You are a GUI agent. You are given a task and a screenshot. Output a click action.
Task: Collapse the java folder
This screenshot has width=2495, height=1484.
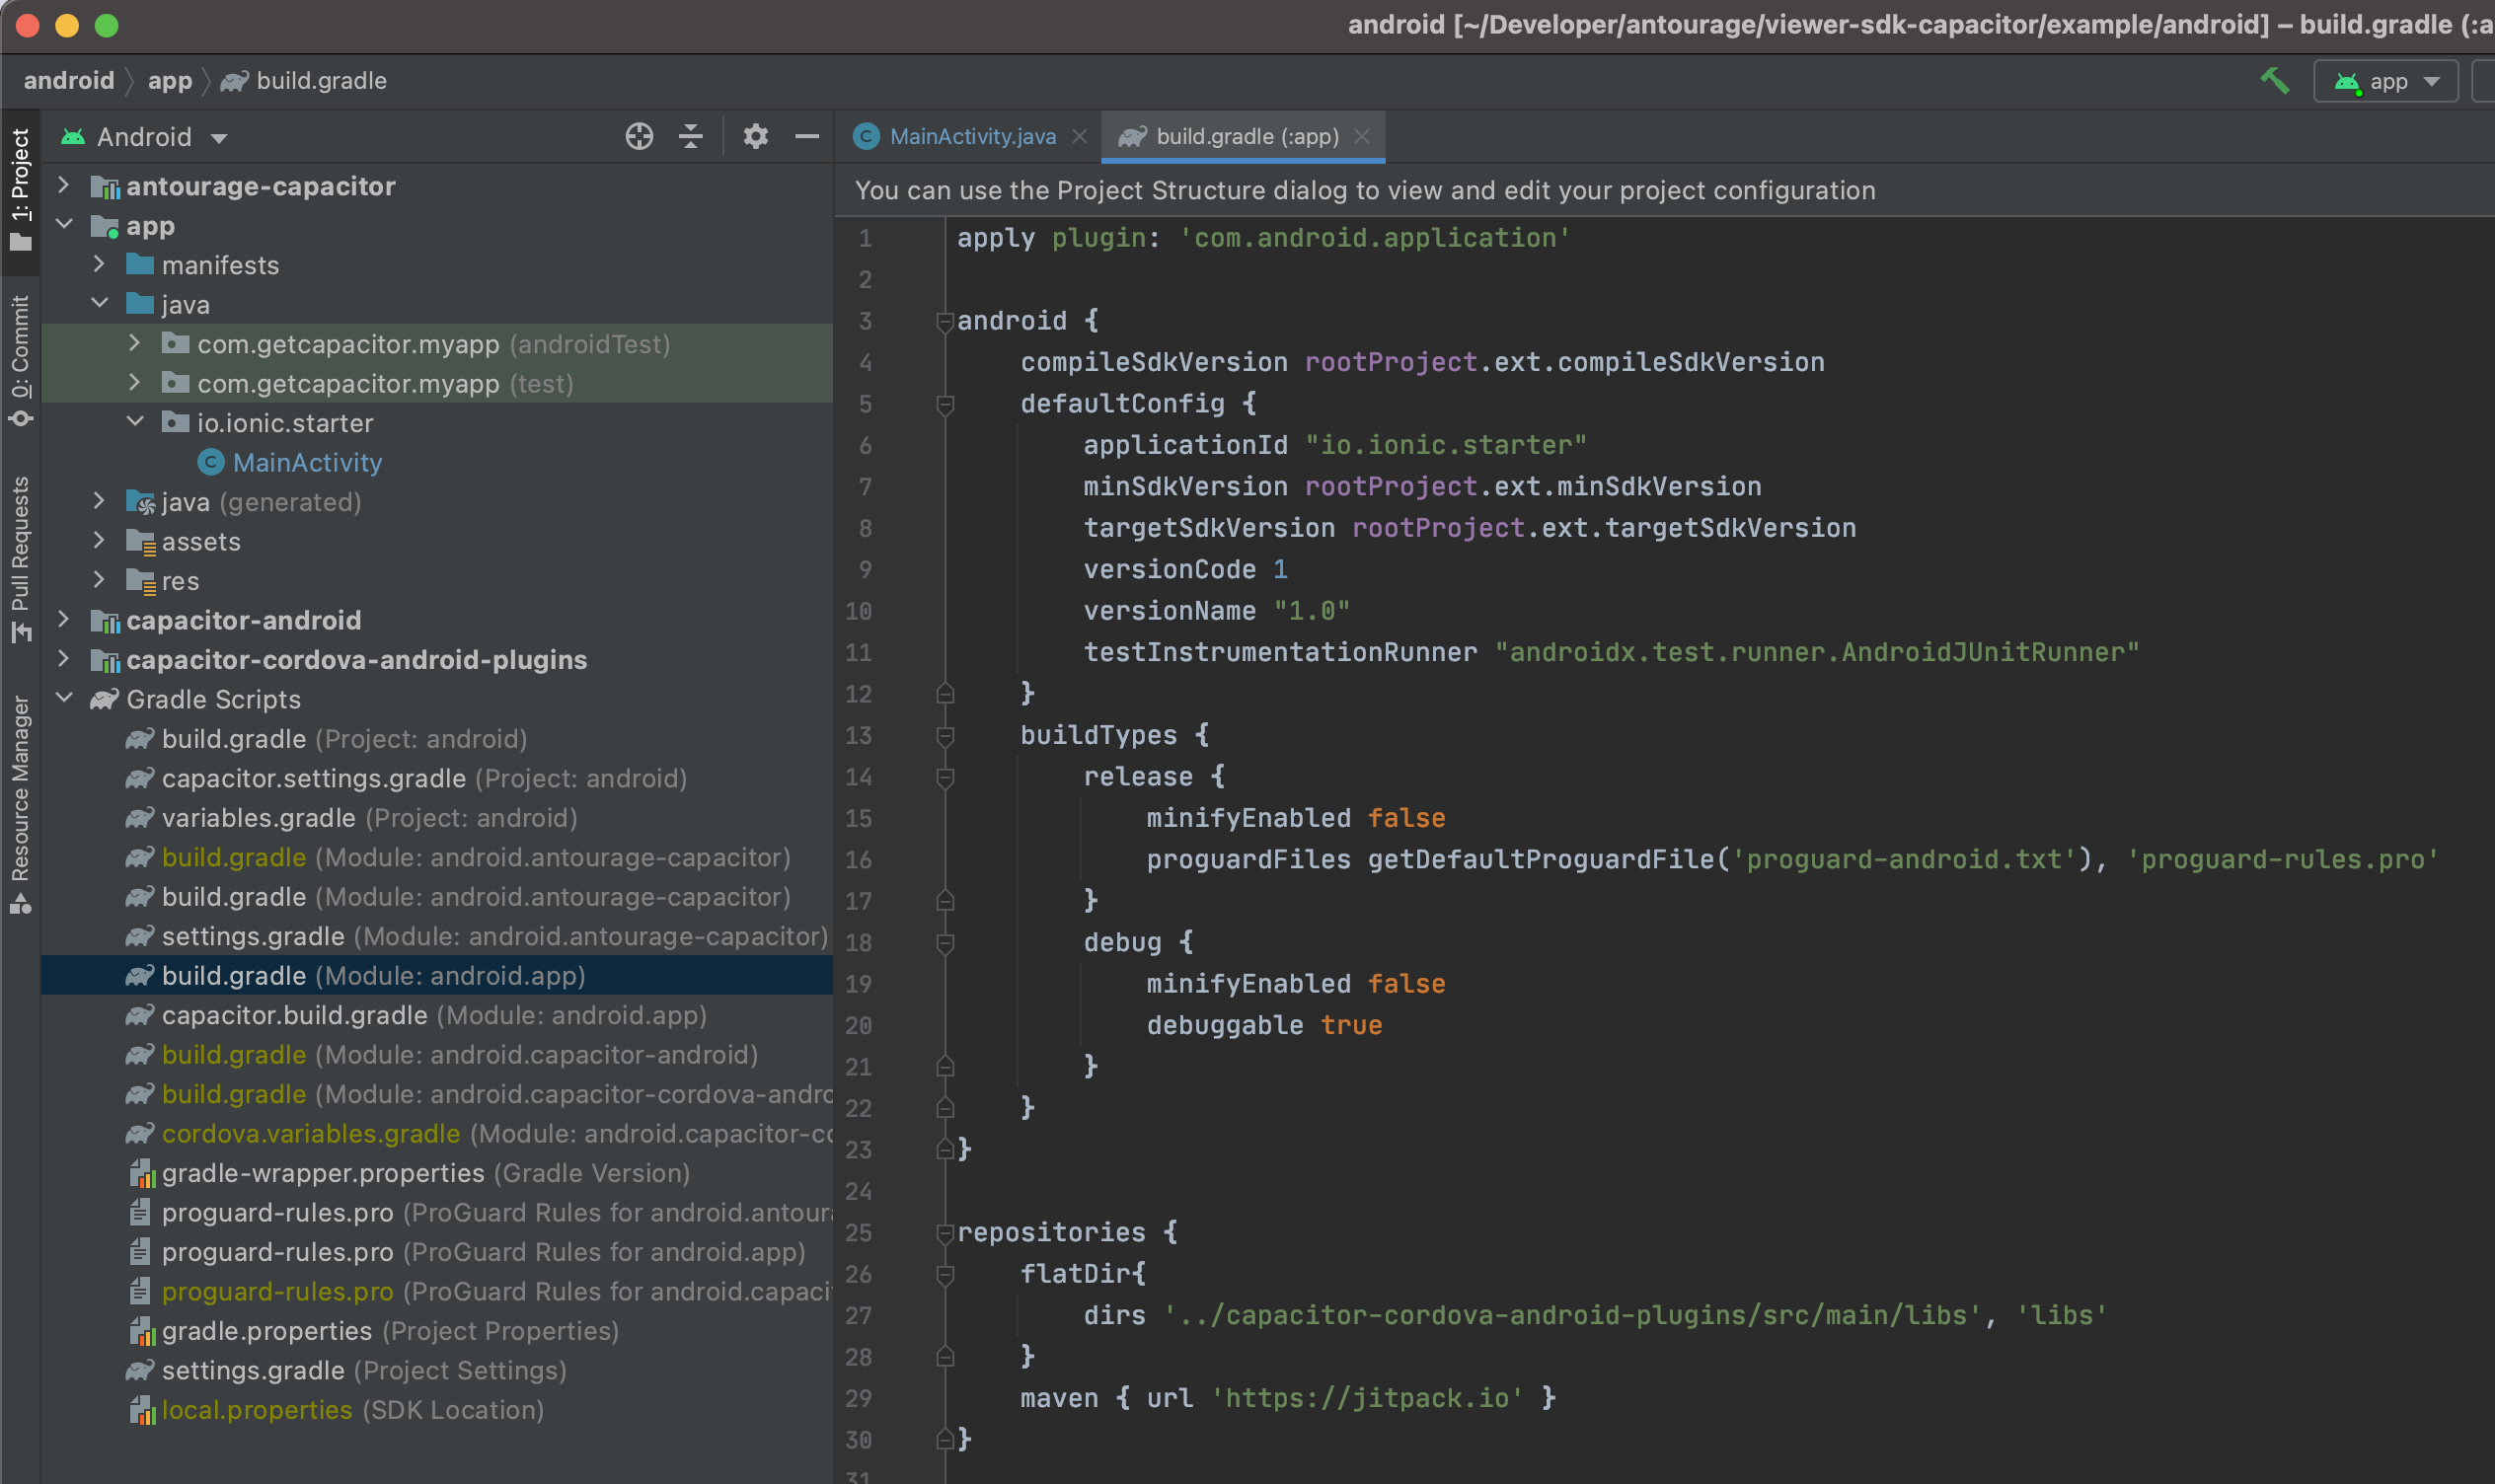pyautogui.click(x=99, y=303)
